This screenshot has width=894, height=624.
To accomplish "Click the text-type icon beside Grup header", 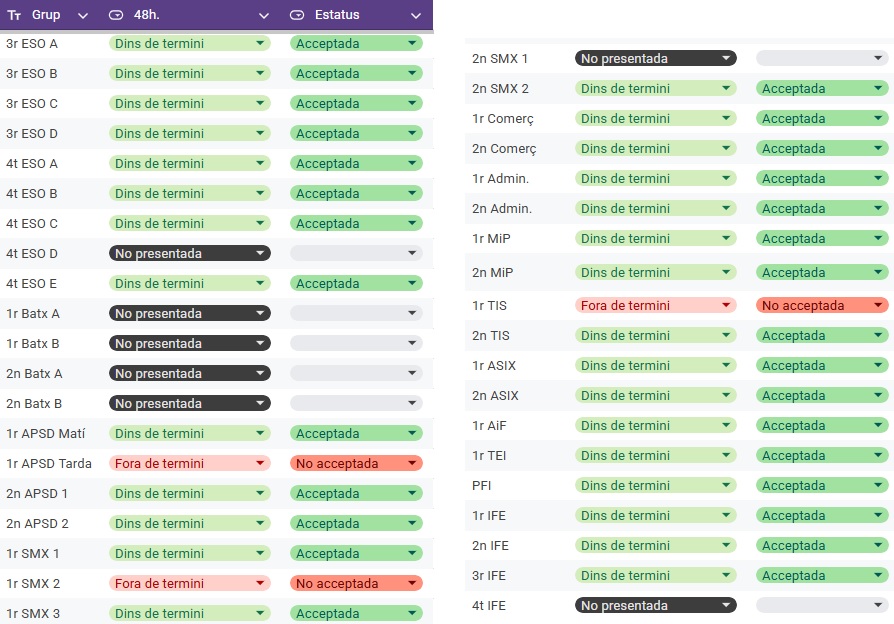I will click(14, 15).
